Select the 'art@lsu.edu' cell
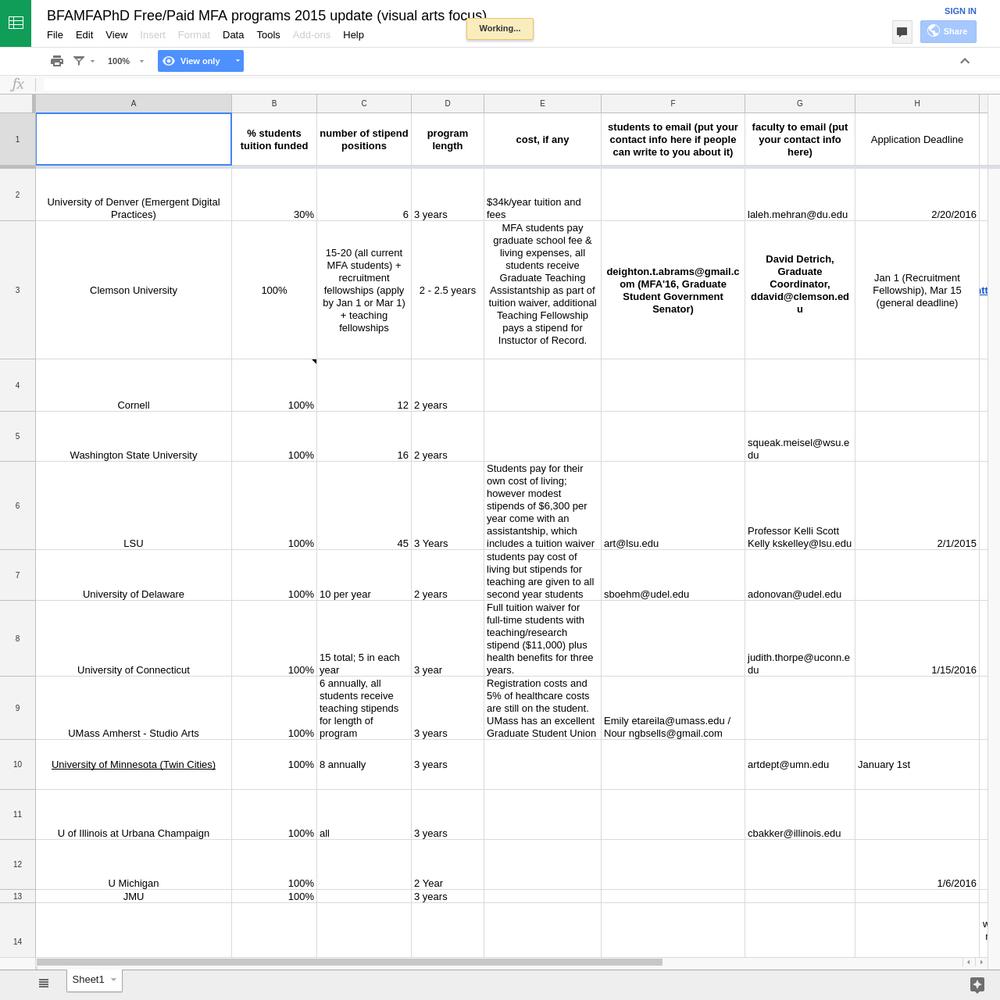The image size is (1000, 1000). click(673, 506)
